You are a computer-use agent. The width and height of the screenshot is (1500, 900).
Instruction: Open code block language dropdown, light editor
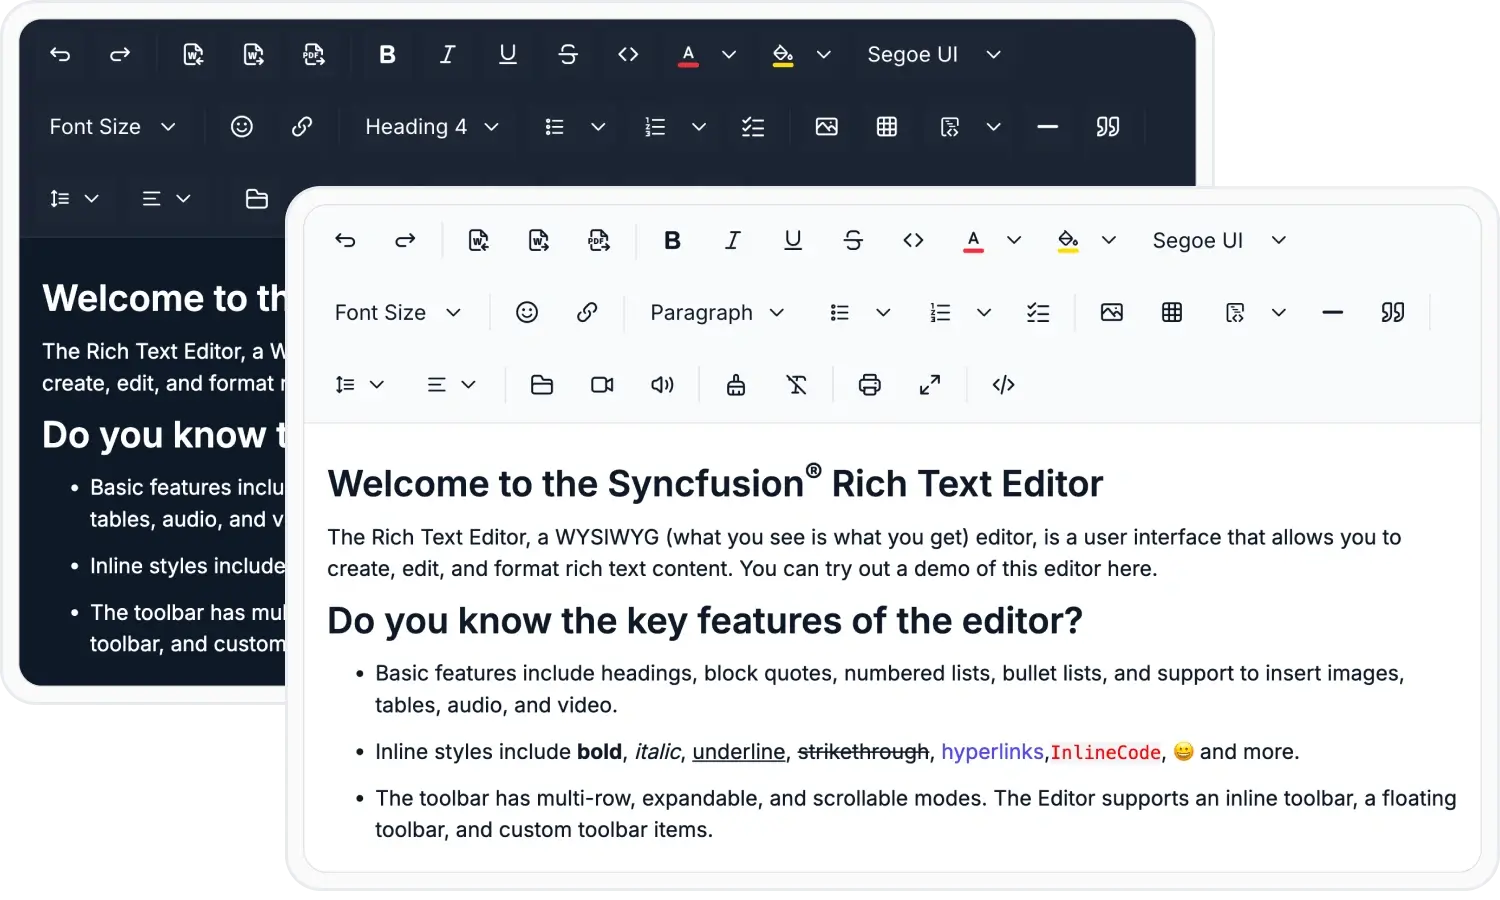point(1279,313)
